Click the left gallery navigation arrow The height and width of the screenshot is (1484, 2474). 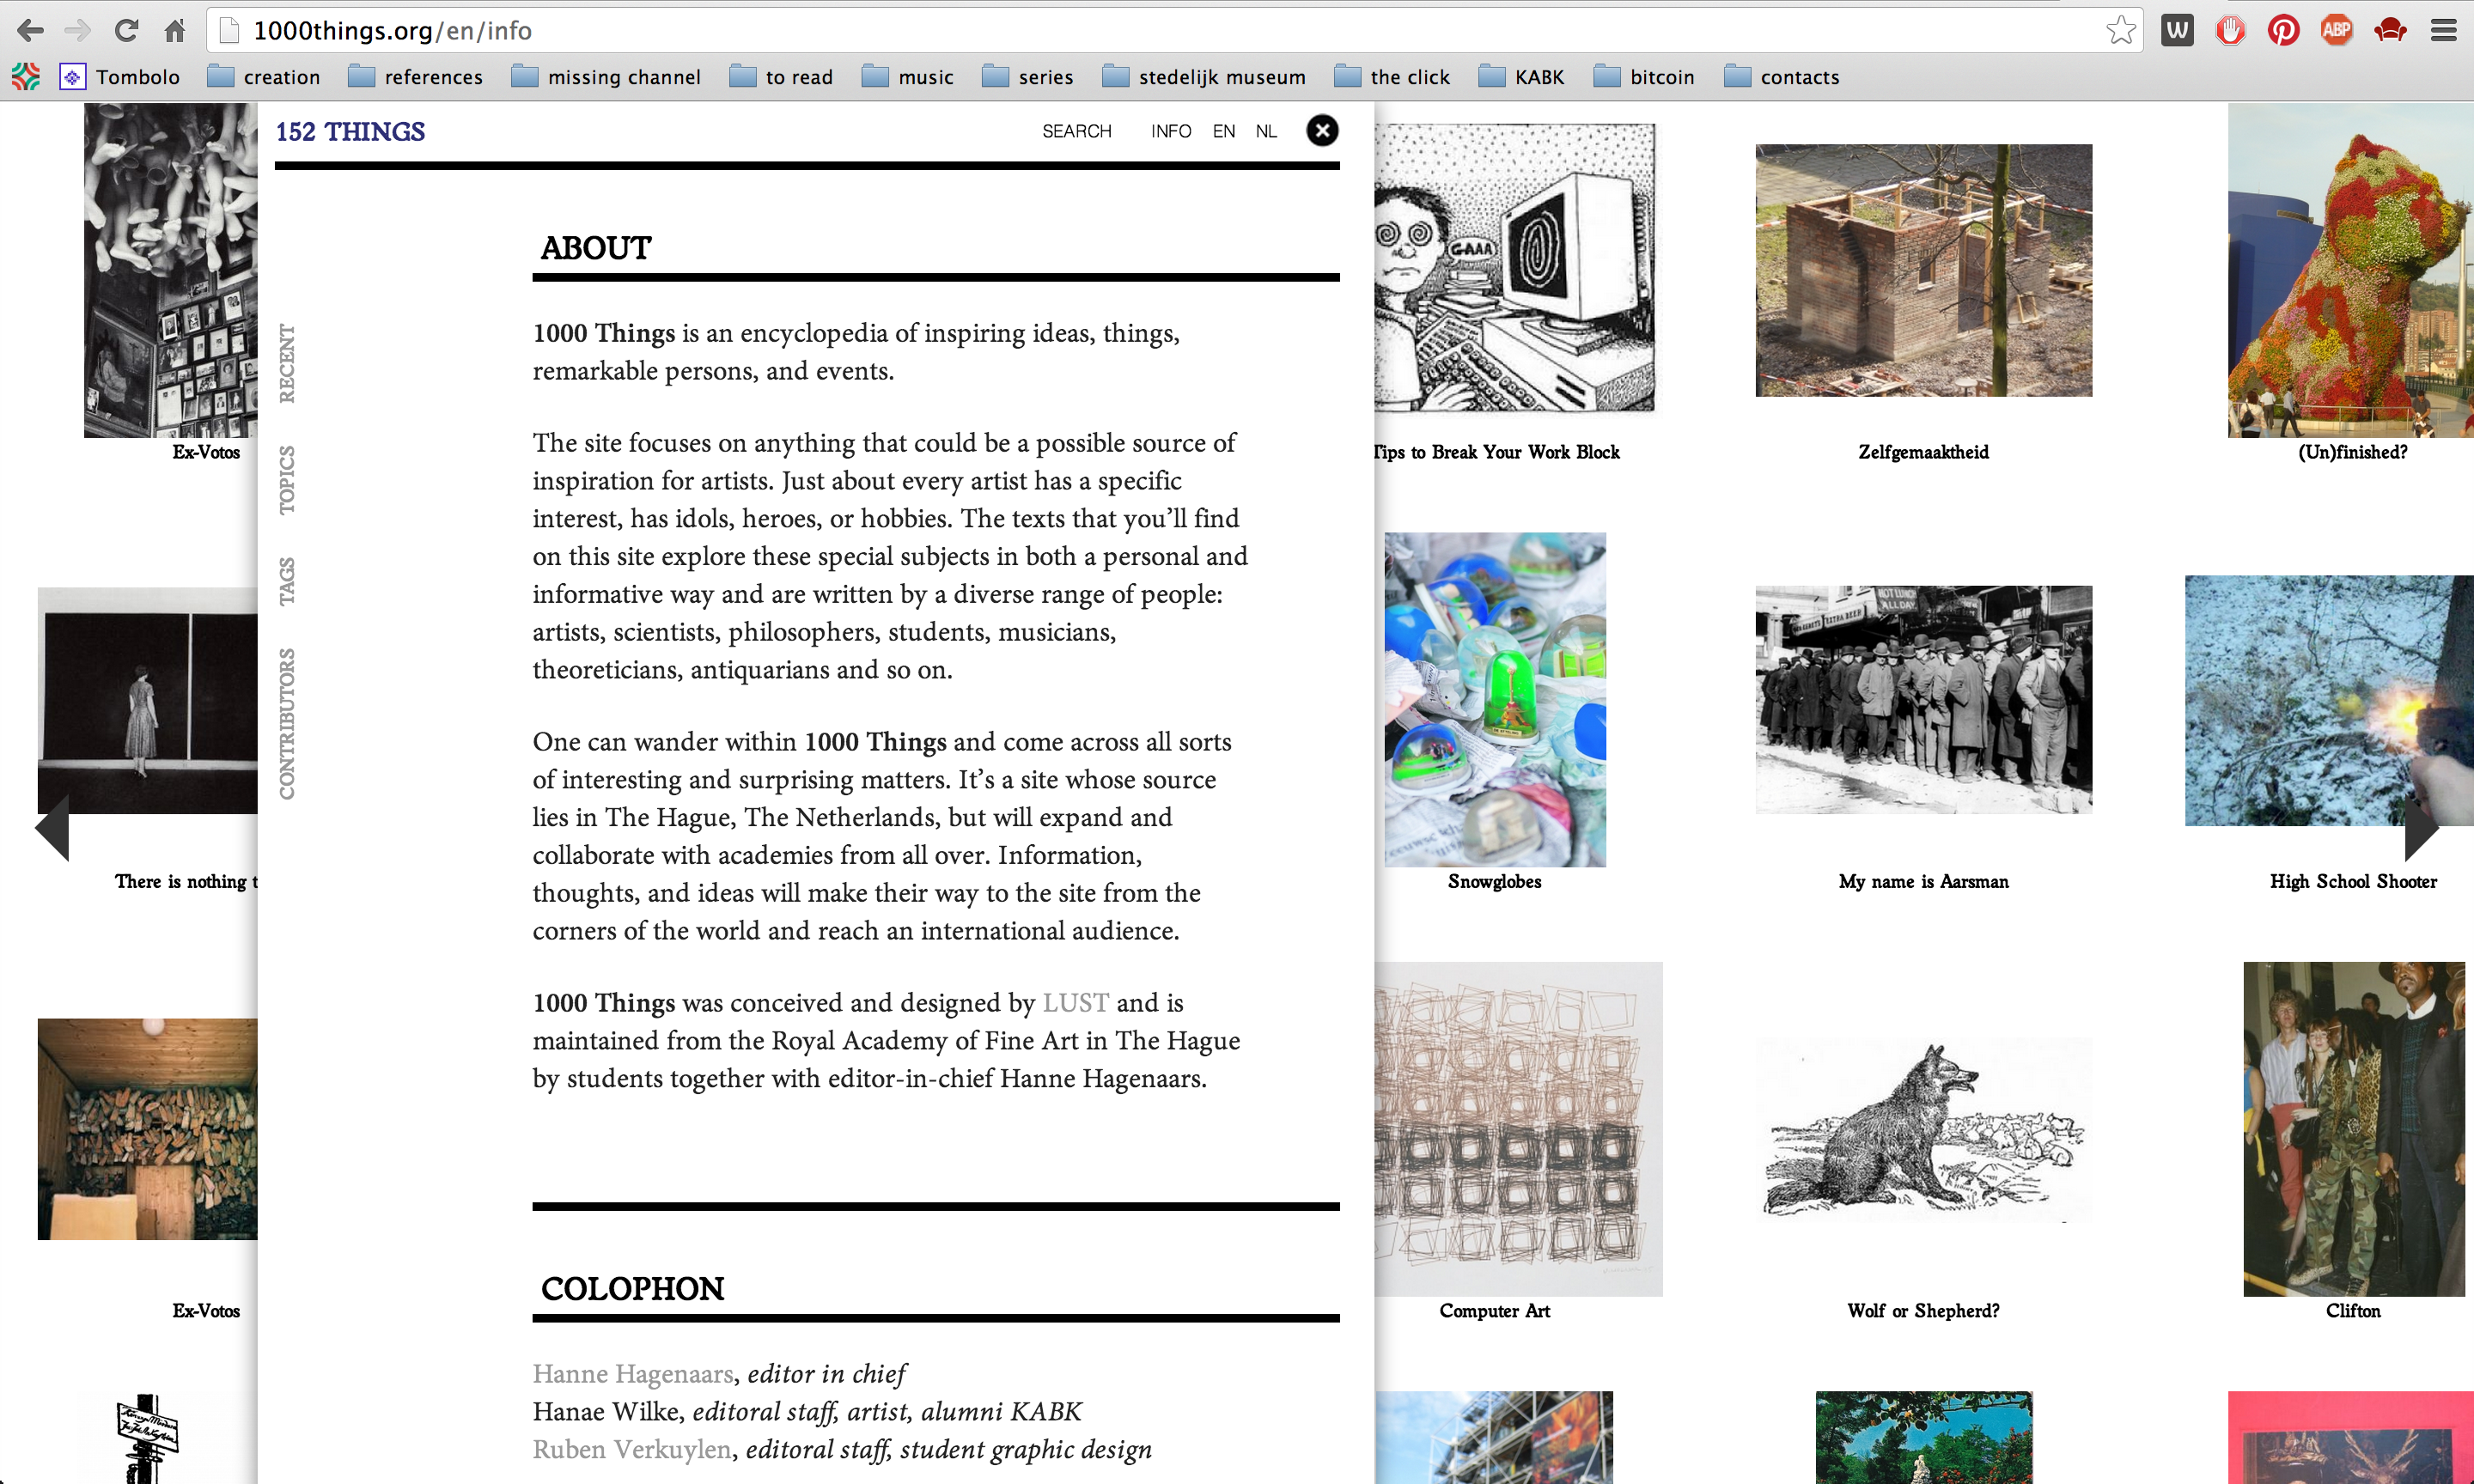pyautogui.click(x=52, y=828)
